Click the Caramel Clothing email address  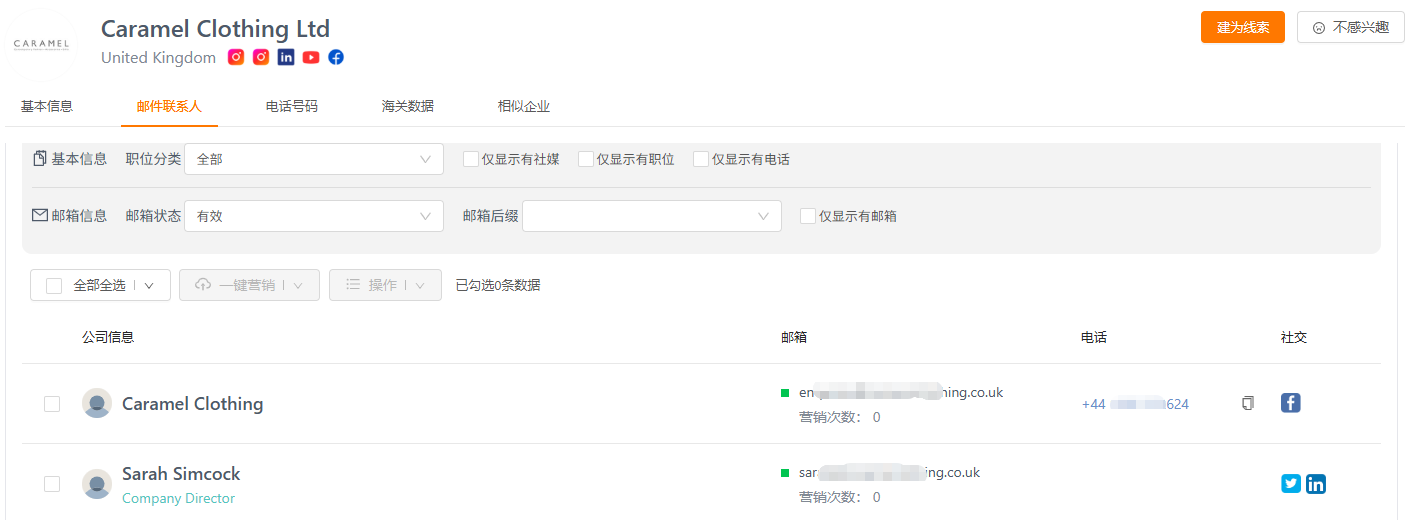tap(901, 392)
